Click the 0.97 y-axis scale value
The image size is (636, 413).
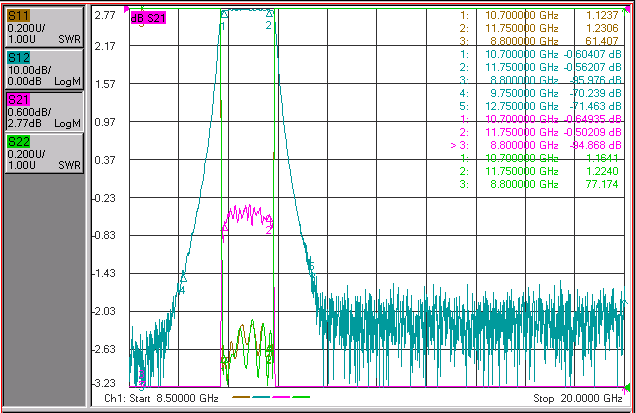(105, 122)
